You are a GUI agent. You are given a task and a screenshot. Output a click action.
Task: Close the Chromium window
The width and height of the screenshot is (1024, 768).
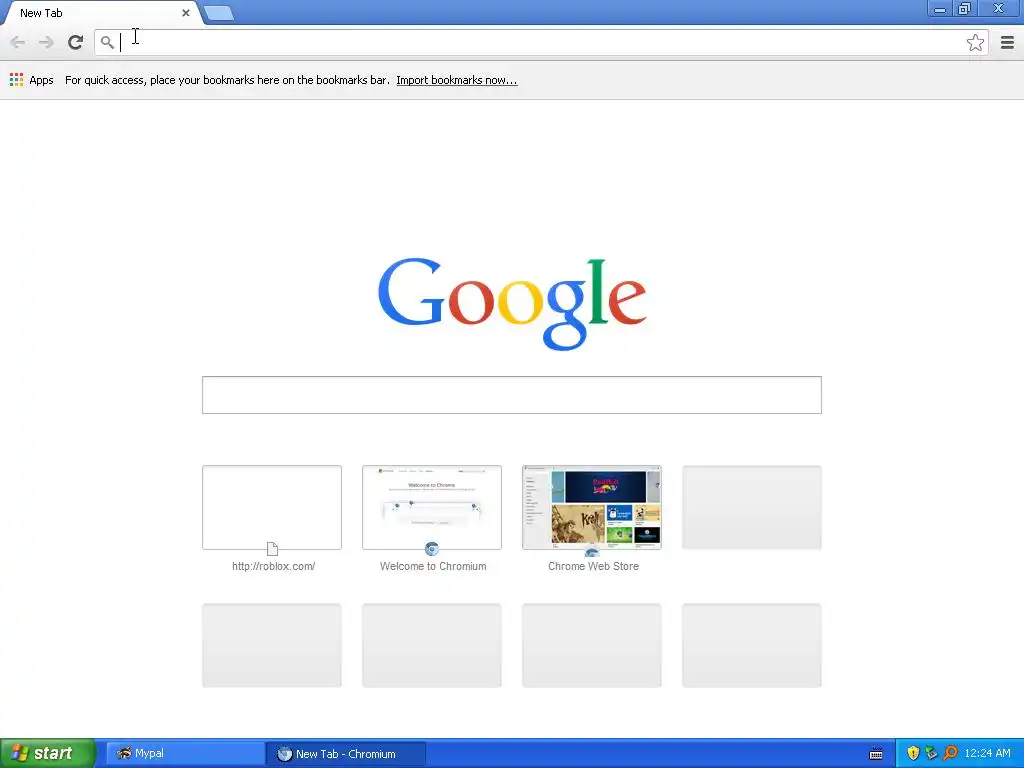pyautogui.click(x=999, y=9)
